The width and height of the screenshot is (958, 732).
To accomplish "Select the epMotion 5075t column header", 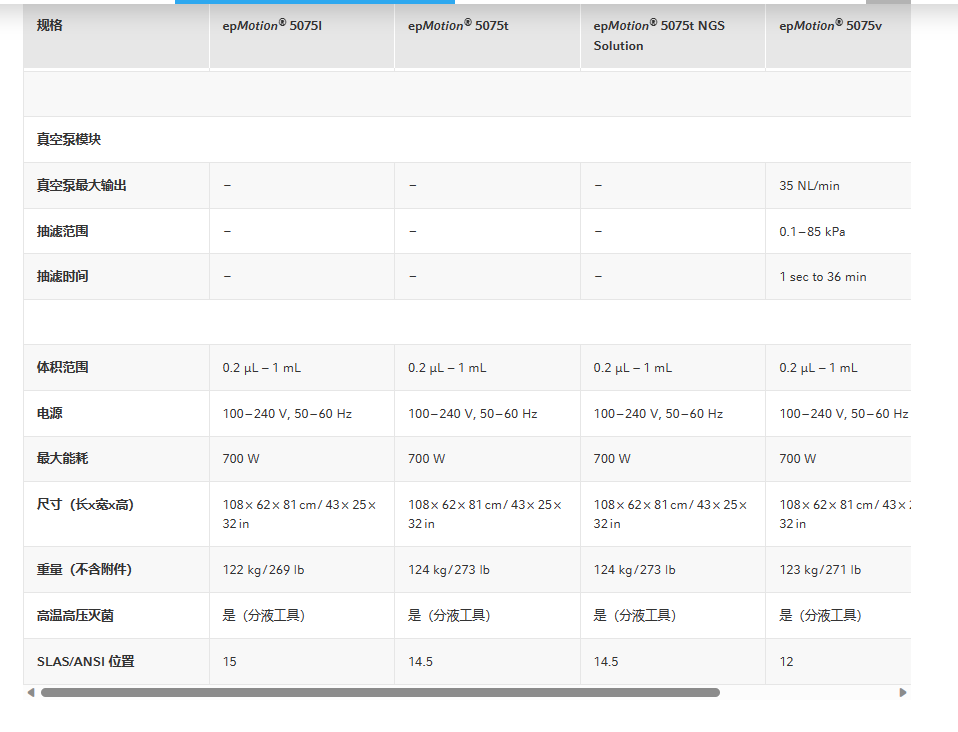I will tap(488, 35).
